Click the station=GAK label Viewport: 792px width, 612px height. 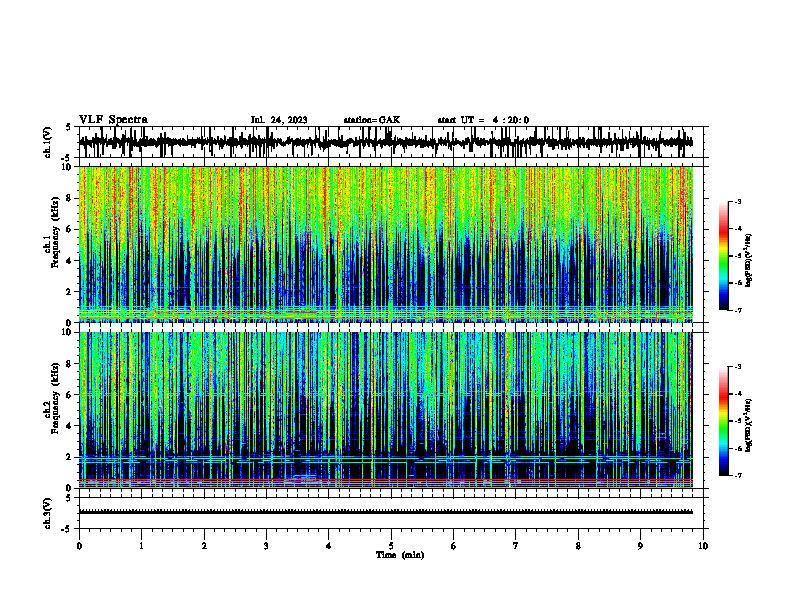tap(372, 120)
